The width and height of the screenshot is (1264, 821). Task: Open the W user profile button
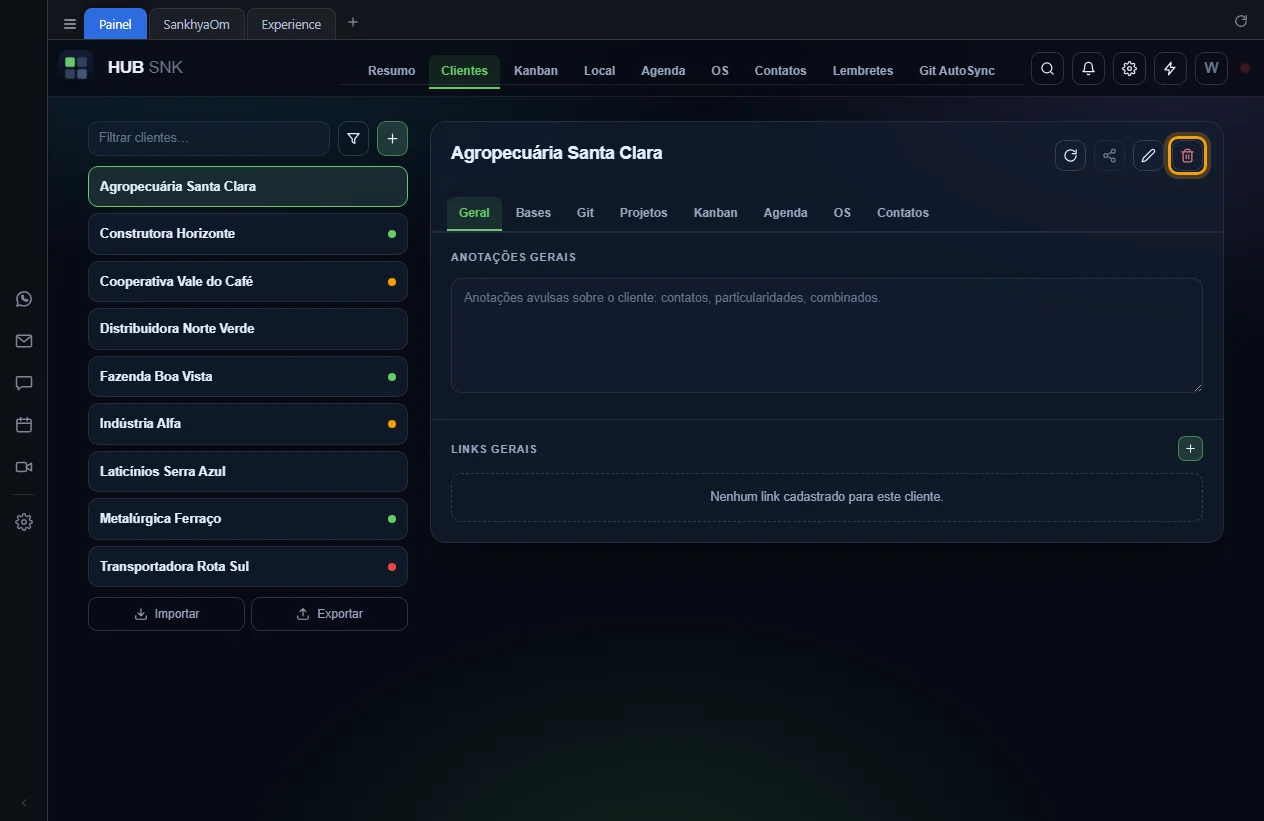click(1211, 69)
